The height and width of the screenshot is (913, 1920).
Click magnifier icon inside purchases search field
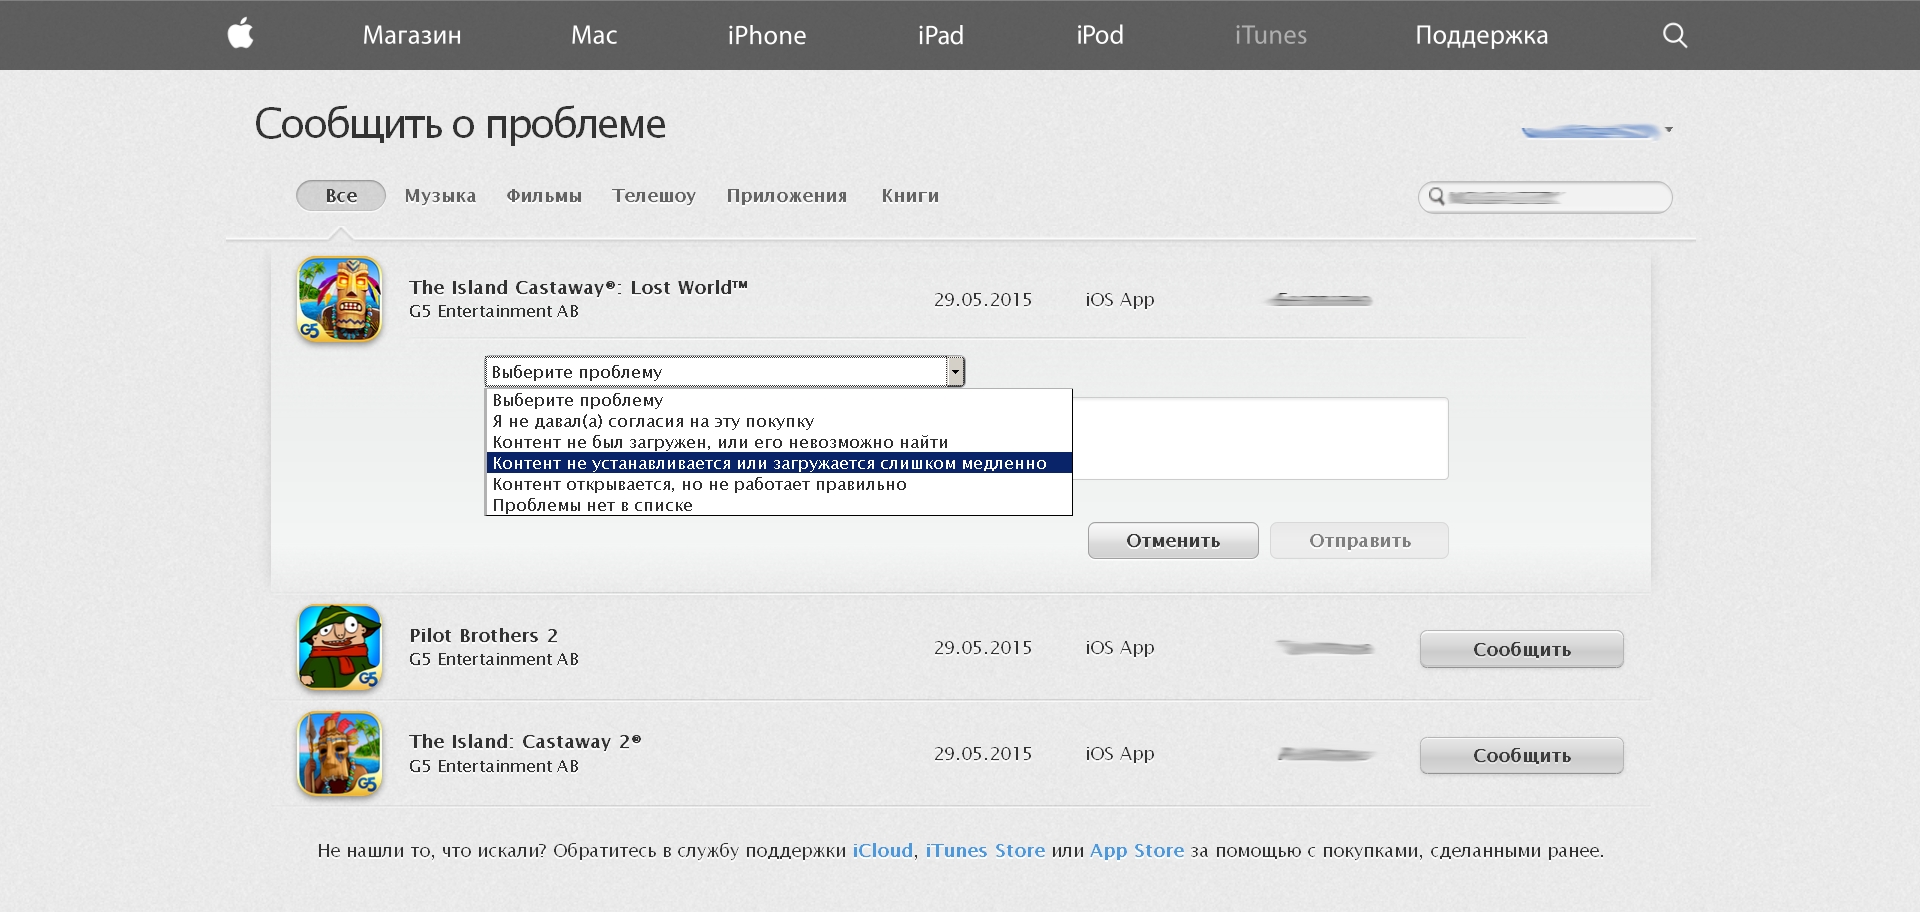[1436, 196]
